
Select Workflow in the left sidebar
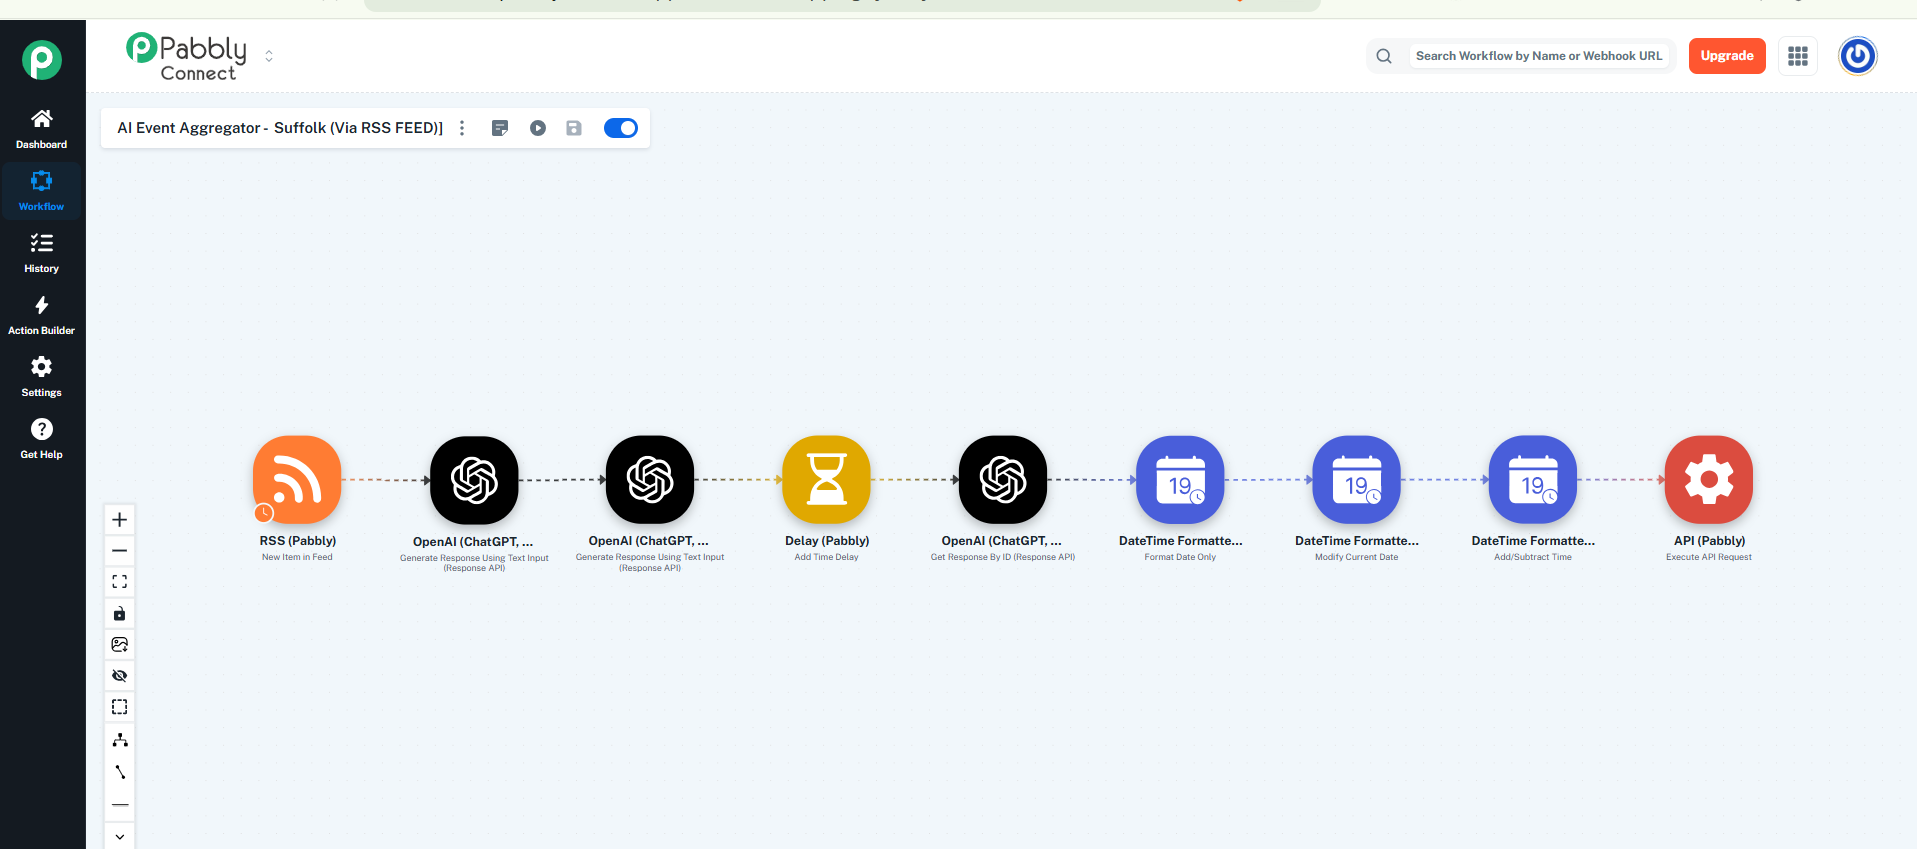point(41,191)
